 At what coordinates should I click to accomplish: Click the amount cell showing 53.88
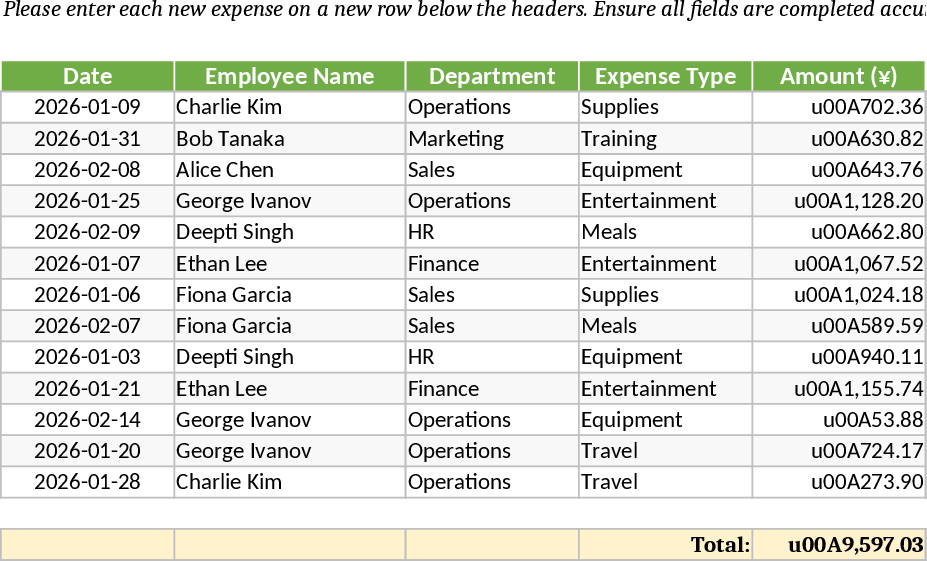click(838, 420)
